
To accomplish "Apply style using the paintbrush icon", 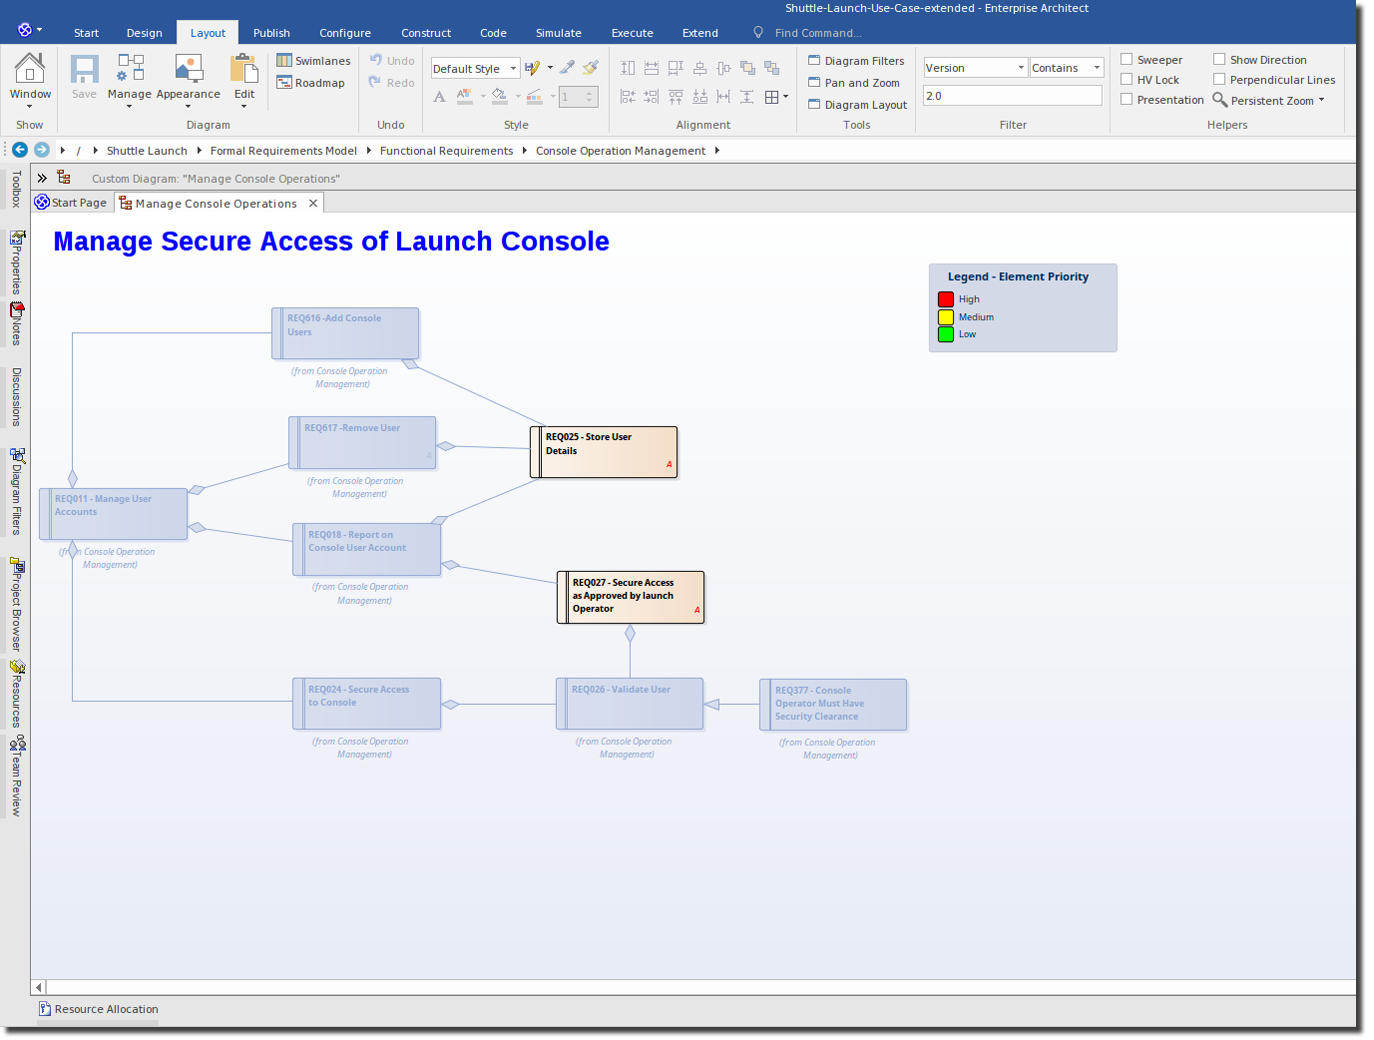I will pos(590,67).
